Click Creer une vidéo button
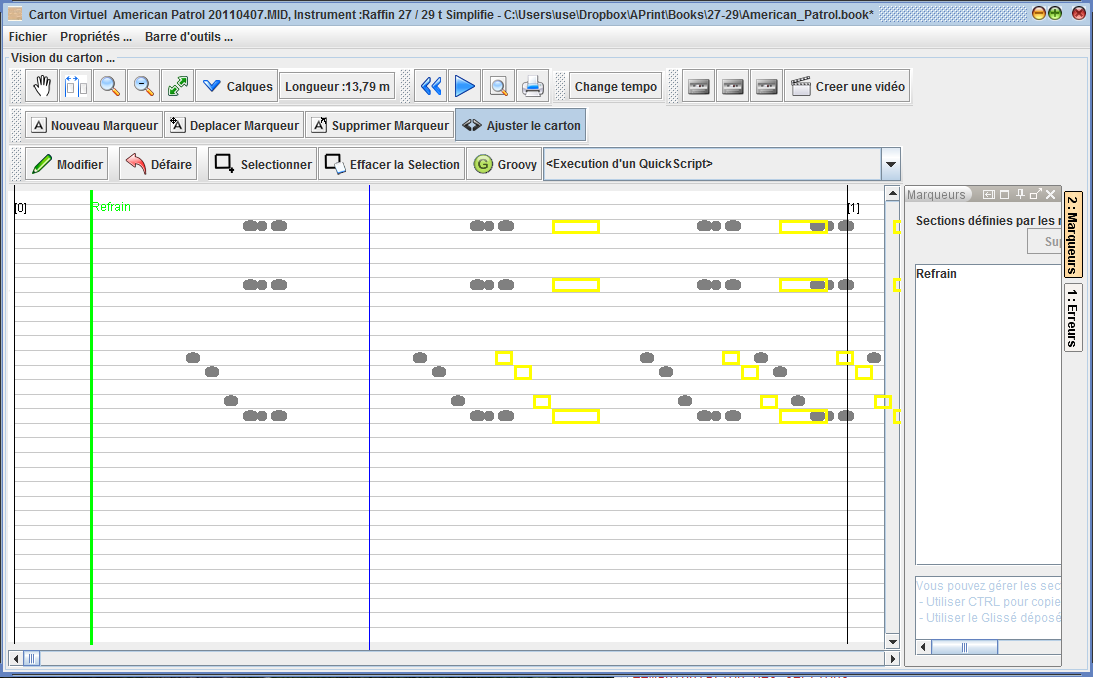This screenshot has height=678, width=1093. pos(848,87)
